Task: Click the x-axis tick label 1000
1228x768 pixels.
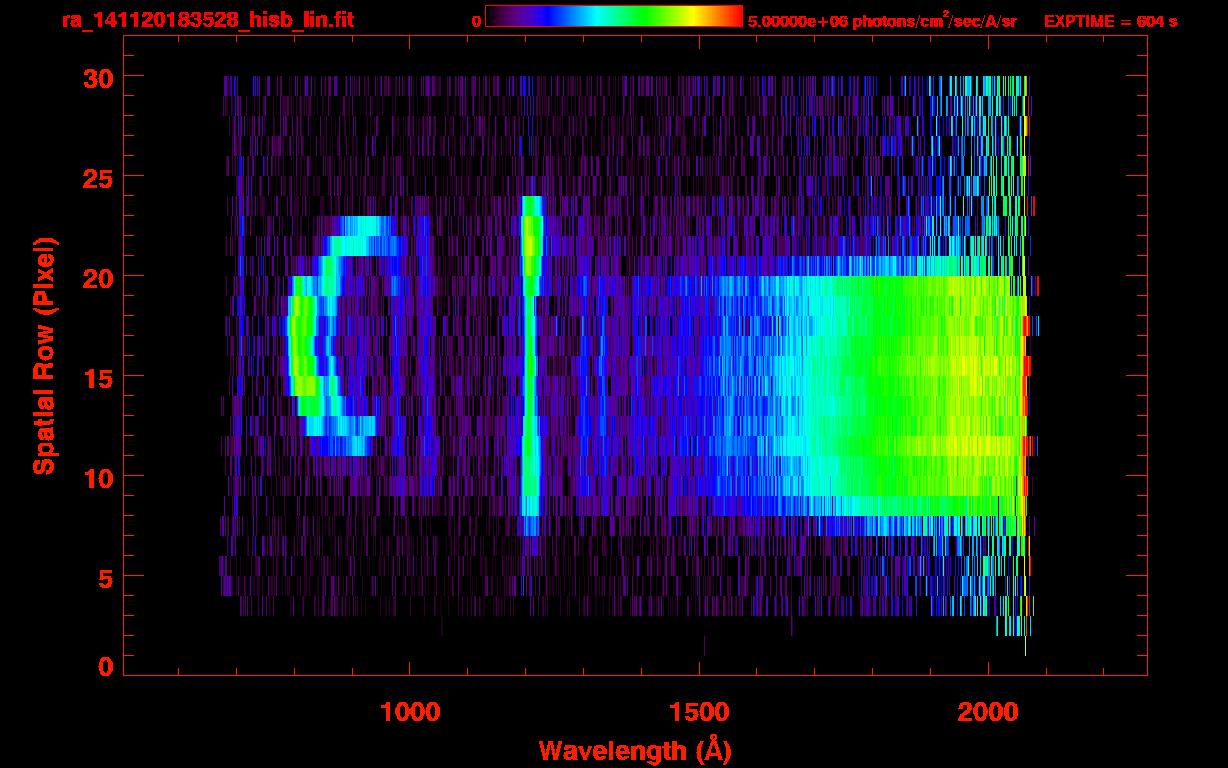Action: [x=410, y=712]
